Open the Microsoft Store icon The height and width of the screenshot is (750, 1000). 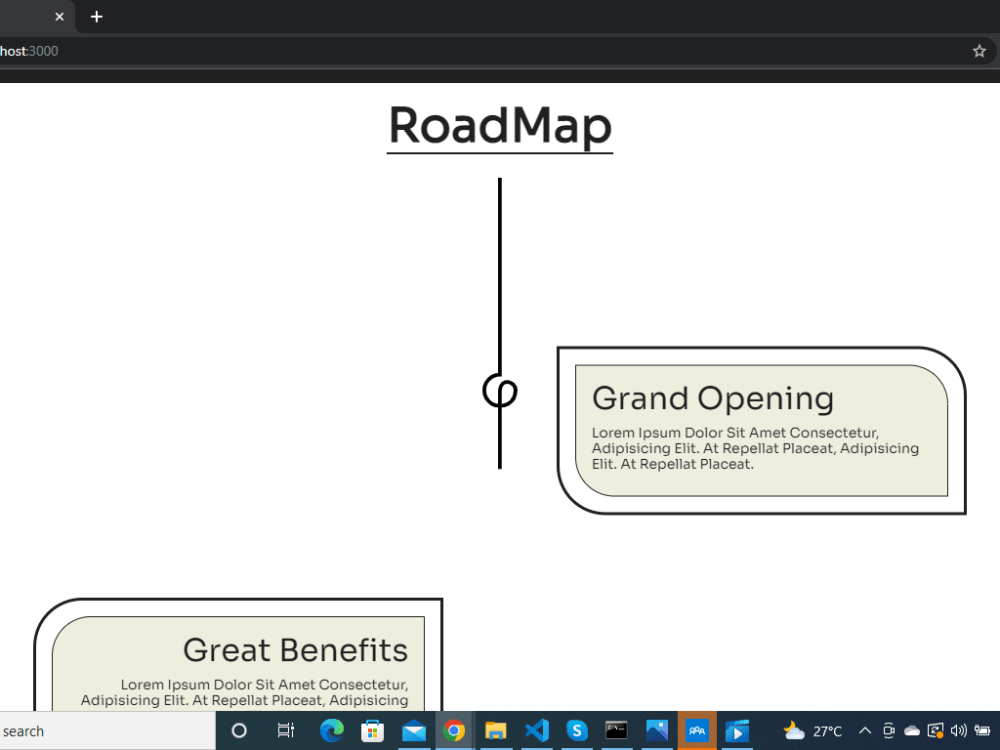pyautogui.click(x=373, y=731)
